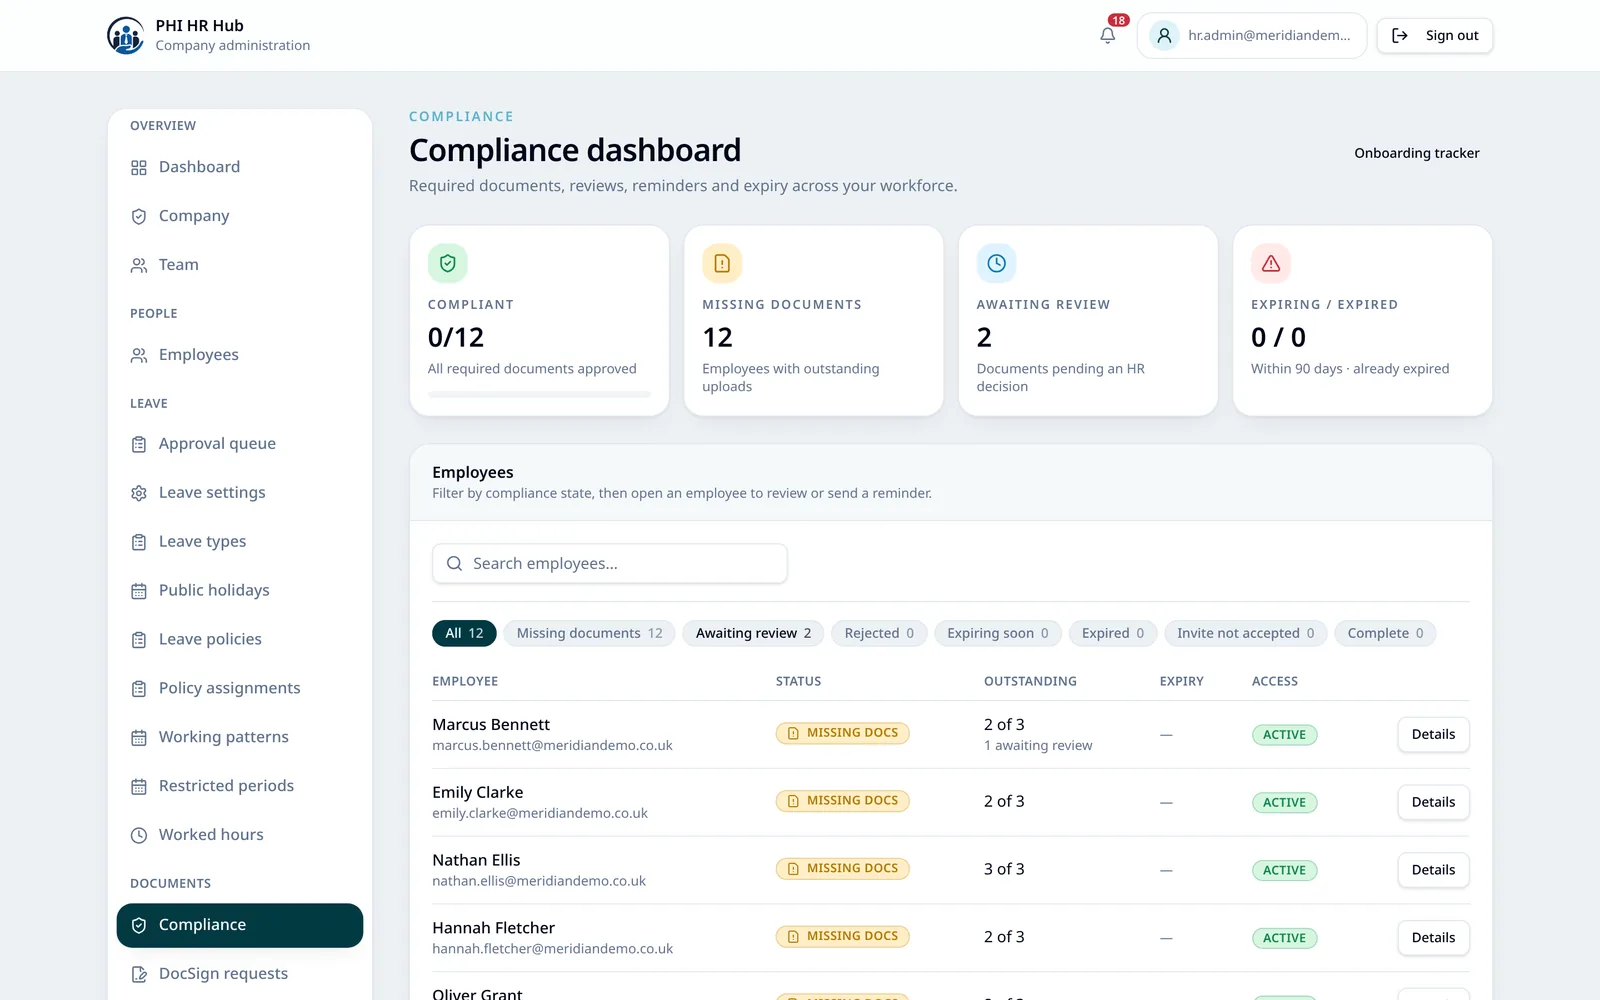Click the Team people icon in sidebar
Viewport: 1600px width, 1000px height.
pyautogui.click(x=139, y=266)
